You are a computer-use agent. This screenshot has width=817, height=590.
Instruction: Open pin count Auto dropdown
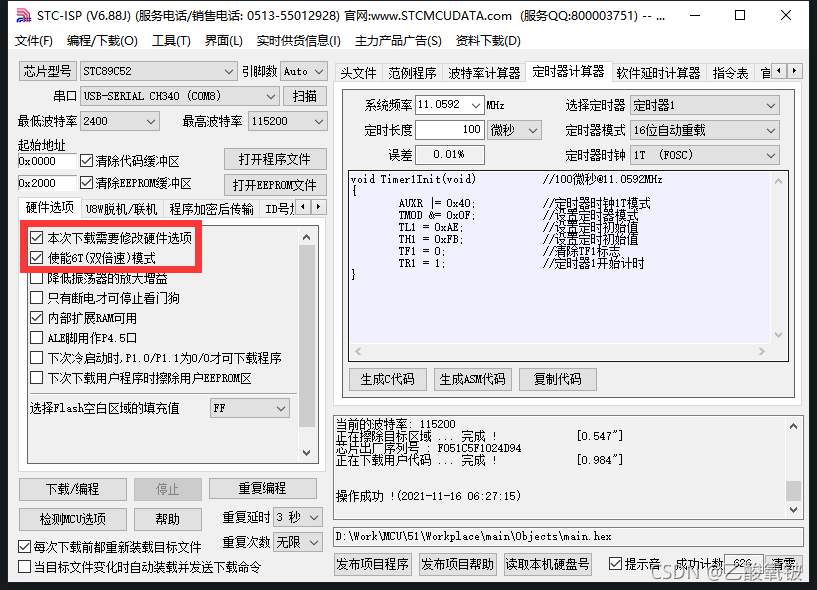304,71
